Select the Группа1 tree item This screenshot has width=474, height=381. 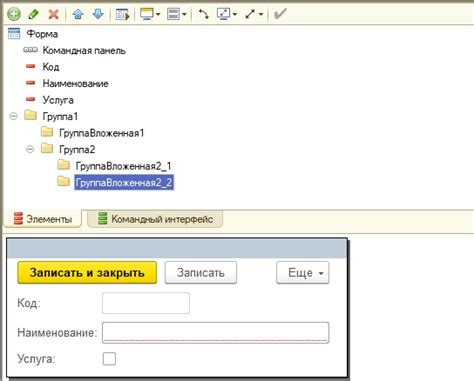click(60, 116)
